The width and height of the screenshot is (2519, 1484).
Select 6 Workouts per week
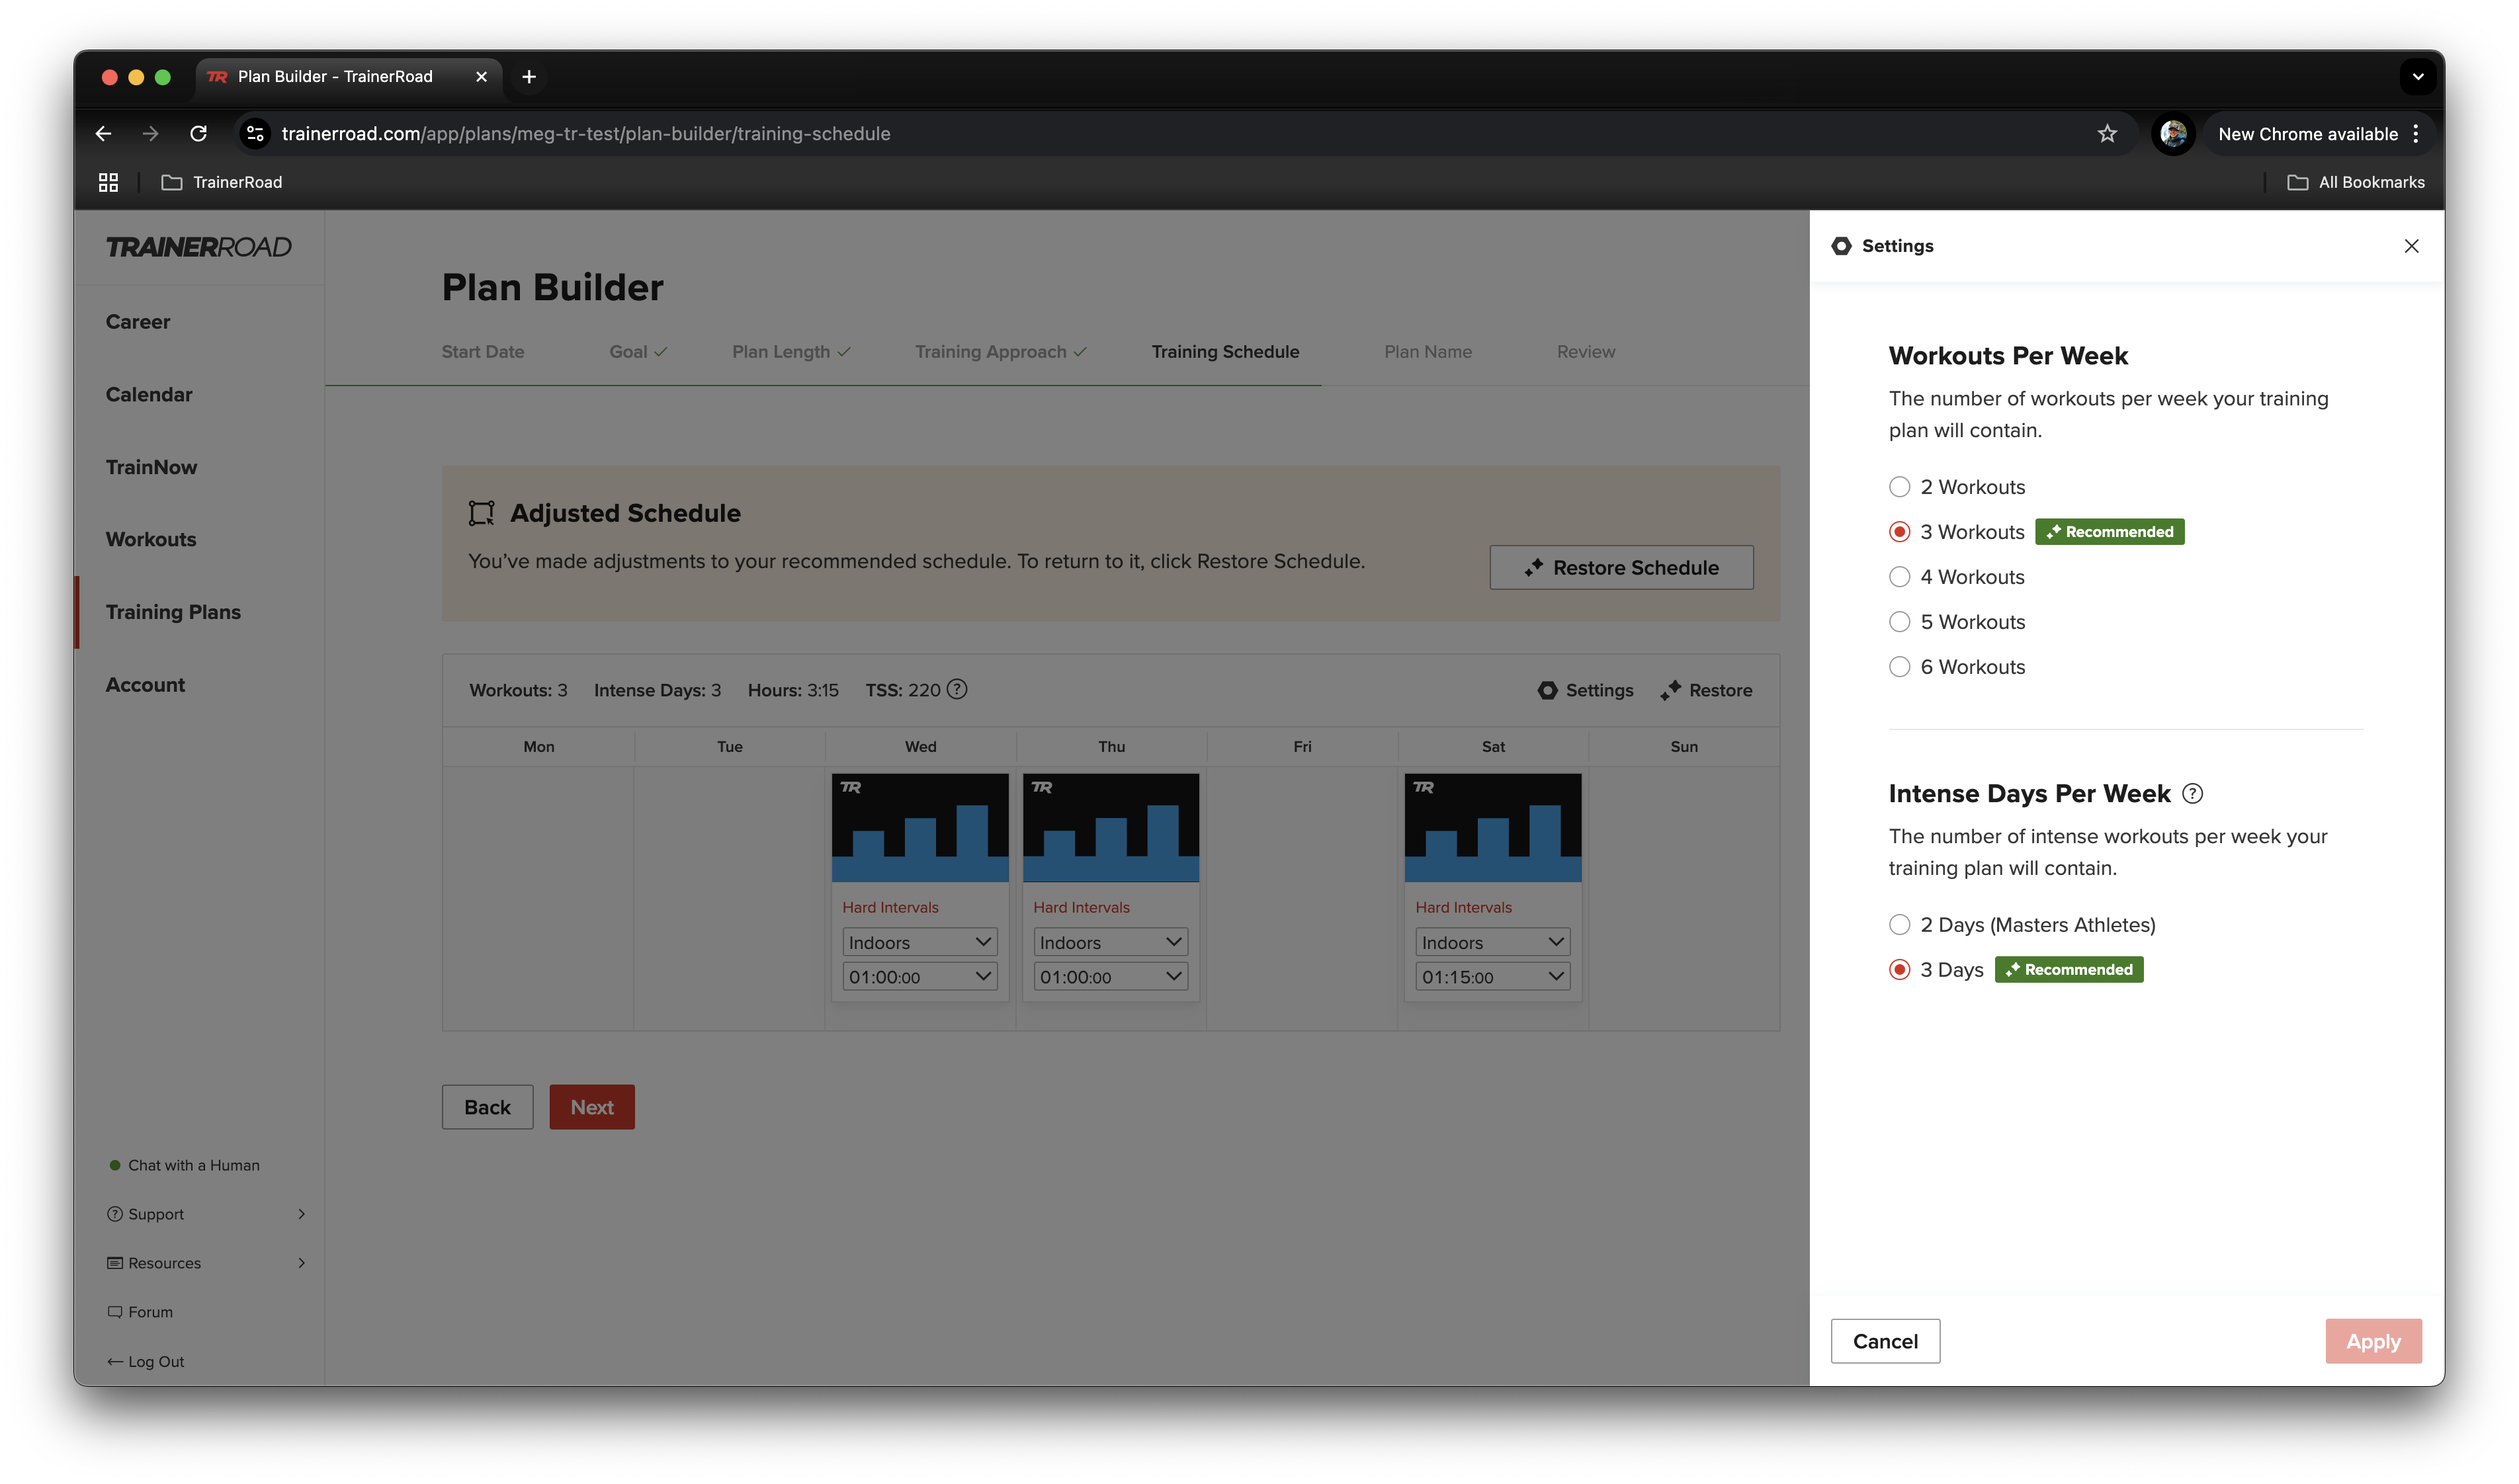1956,667
